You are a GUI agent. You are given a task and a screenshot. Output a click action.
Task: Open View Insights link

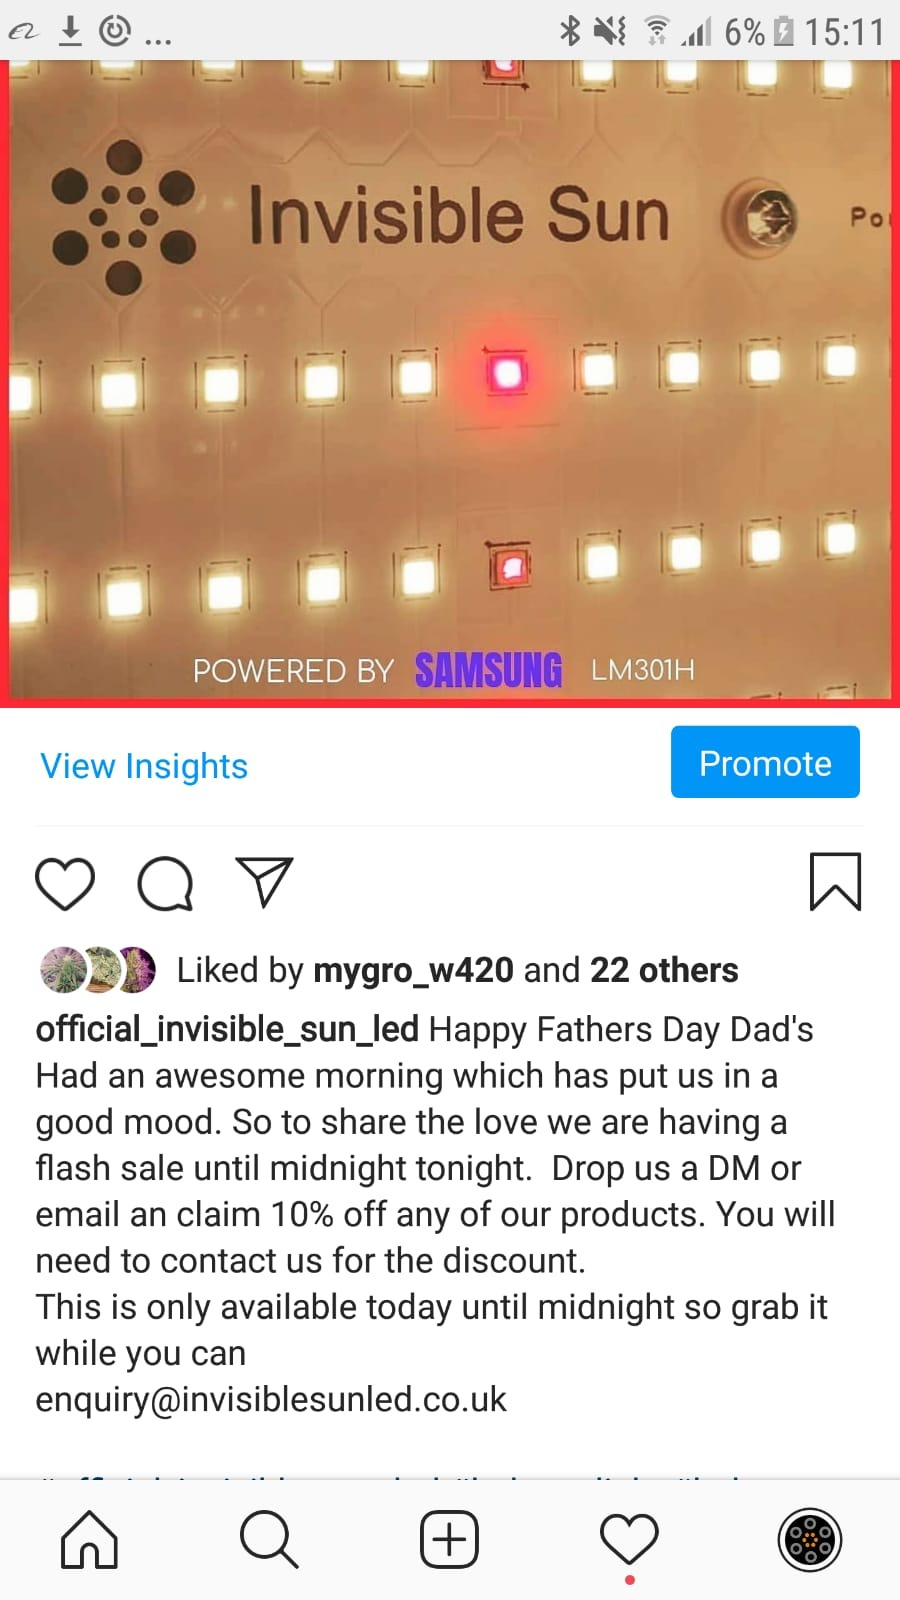coord(144,766)
